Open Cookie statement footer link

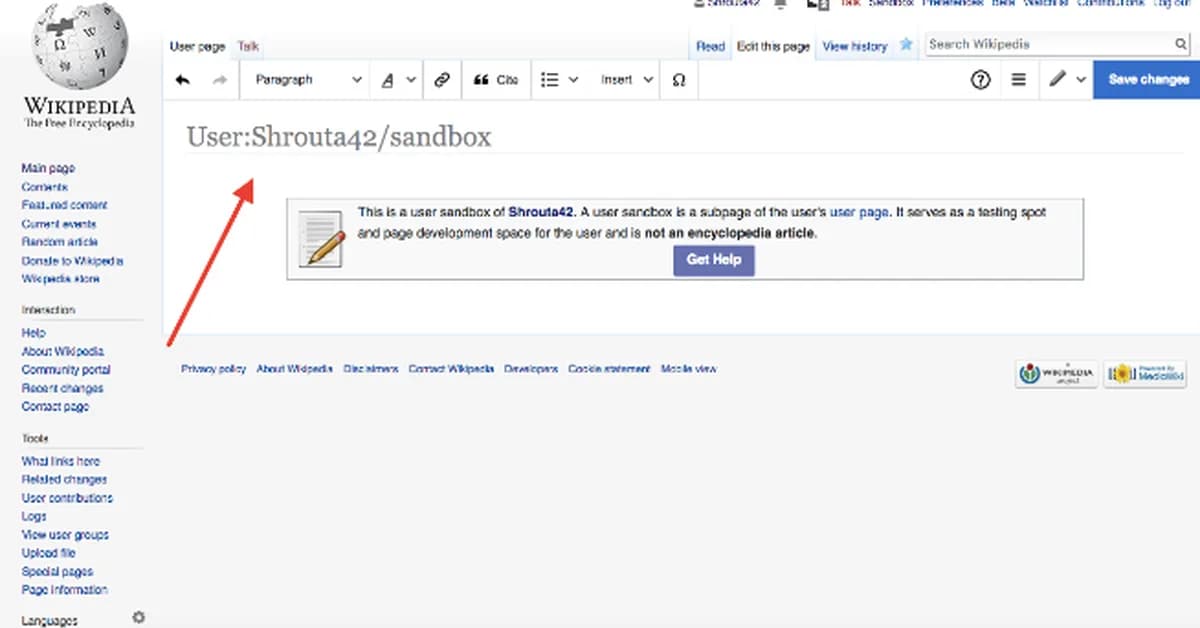click(609, 369)
